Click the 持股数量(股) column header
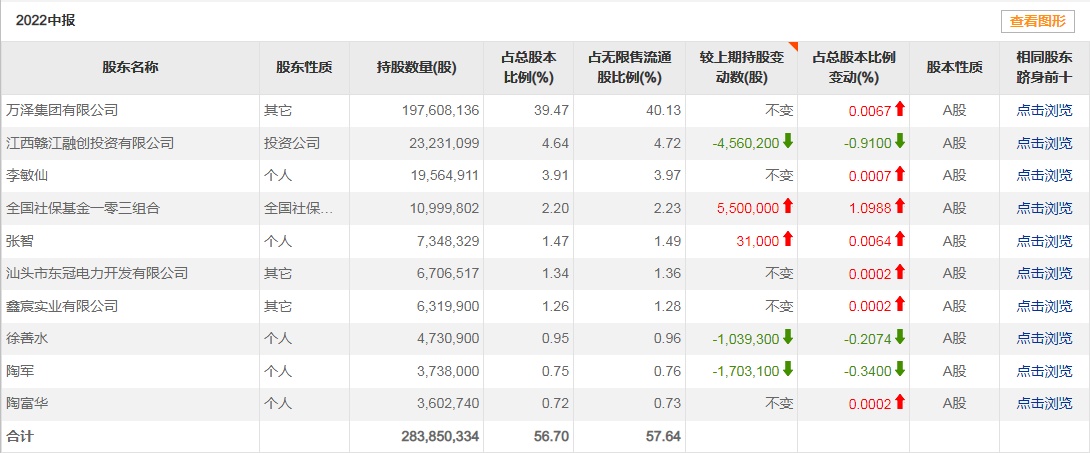This screenshot has width=1090, height=453. click(416, 68)
